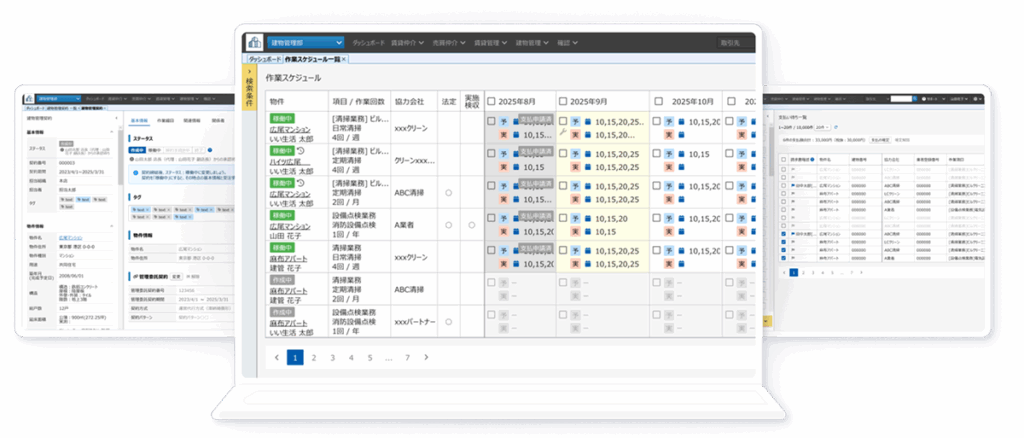
Task: Go to page 3 in pagination
Action: tap(332, 357)
